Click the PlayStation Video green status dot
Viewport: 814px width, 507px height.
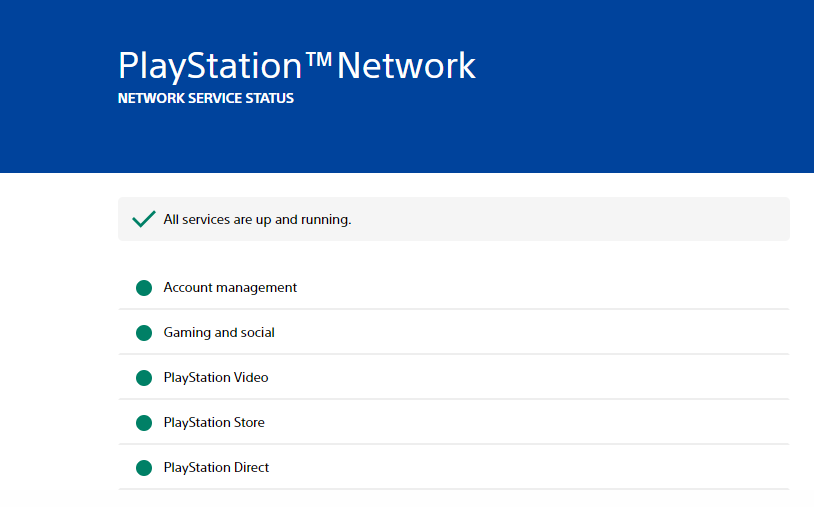pos(144,378)
